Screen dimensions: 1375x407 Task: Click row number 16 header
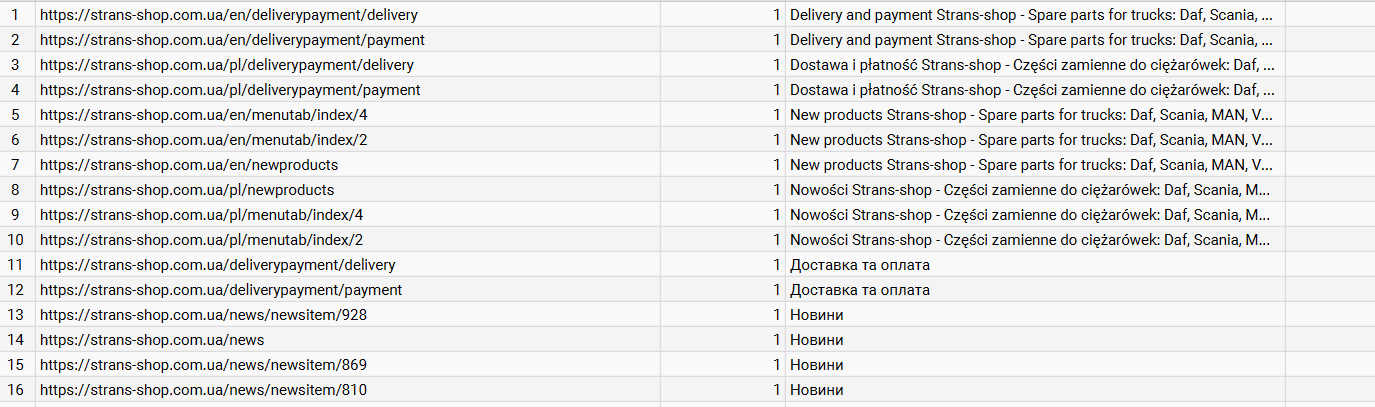(x=15, y=390)
